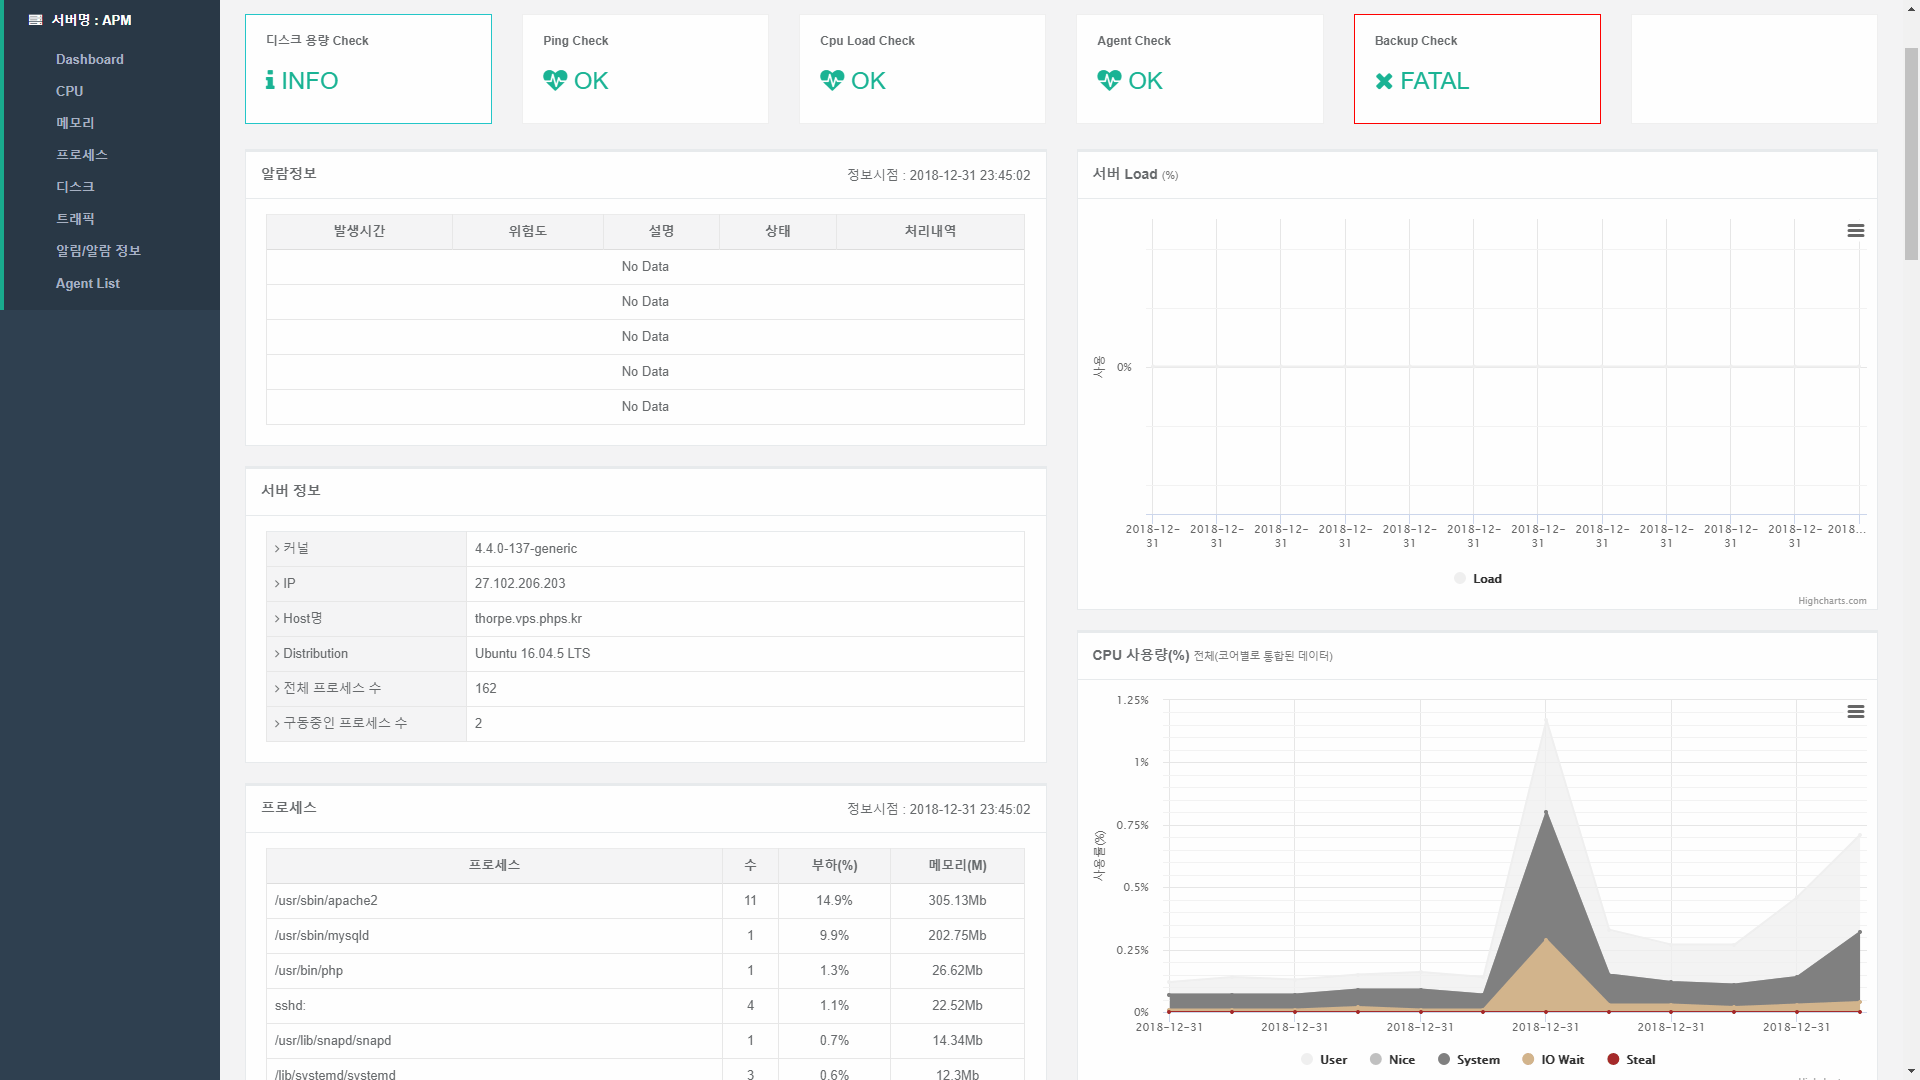Click the X icon in Backup Check card

tap(1384, 81)
